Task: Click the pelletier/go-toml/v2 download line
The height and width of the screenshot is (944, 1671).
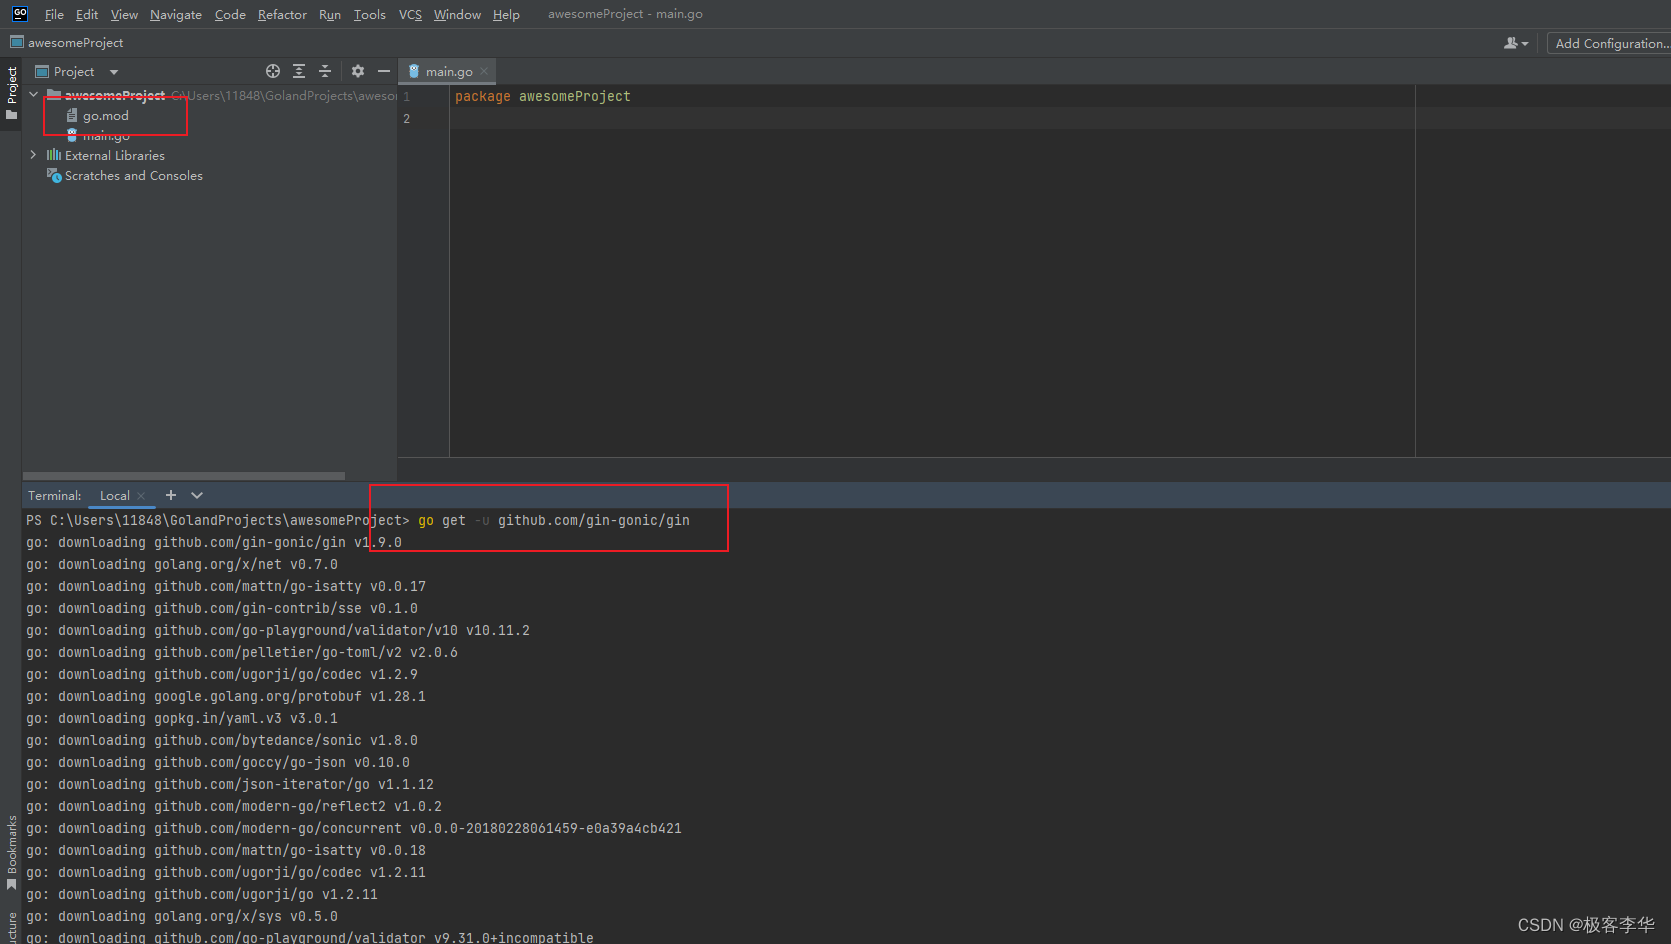Action: (x=242, y=653)
